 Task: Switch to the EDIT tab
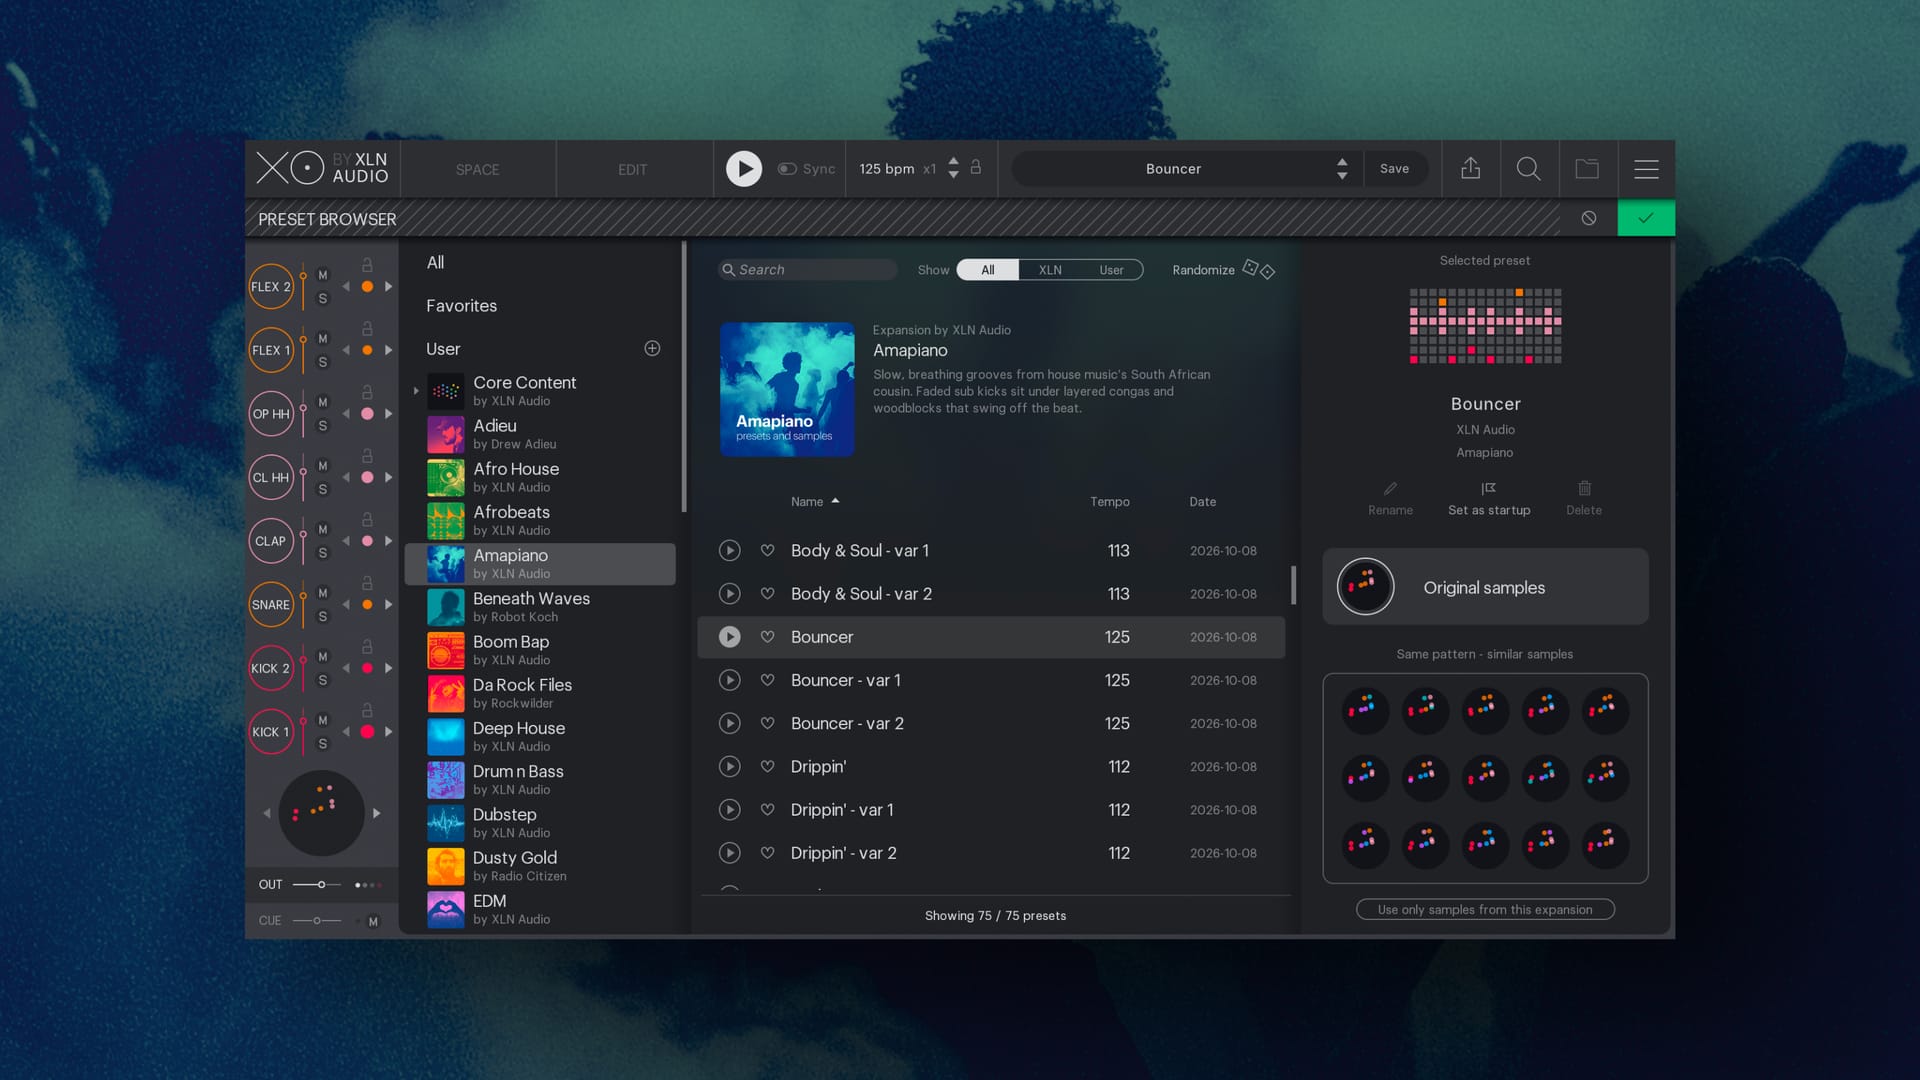tap(632, 169)
